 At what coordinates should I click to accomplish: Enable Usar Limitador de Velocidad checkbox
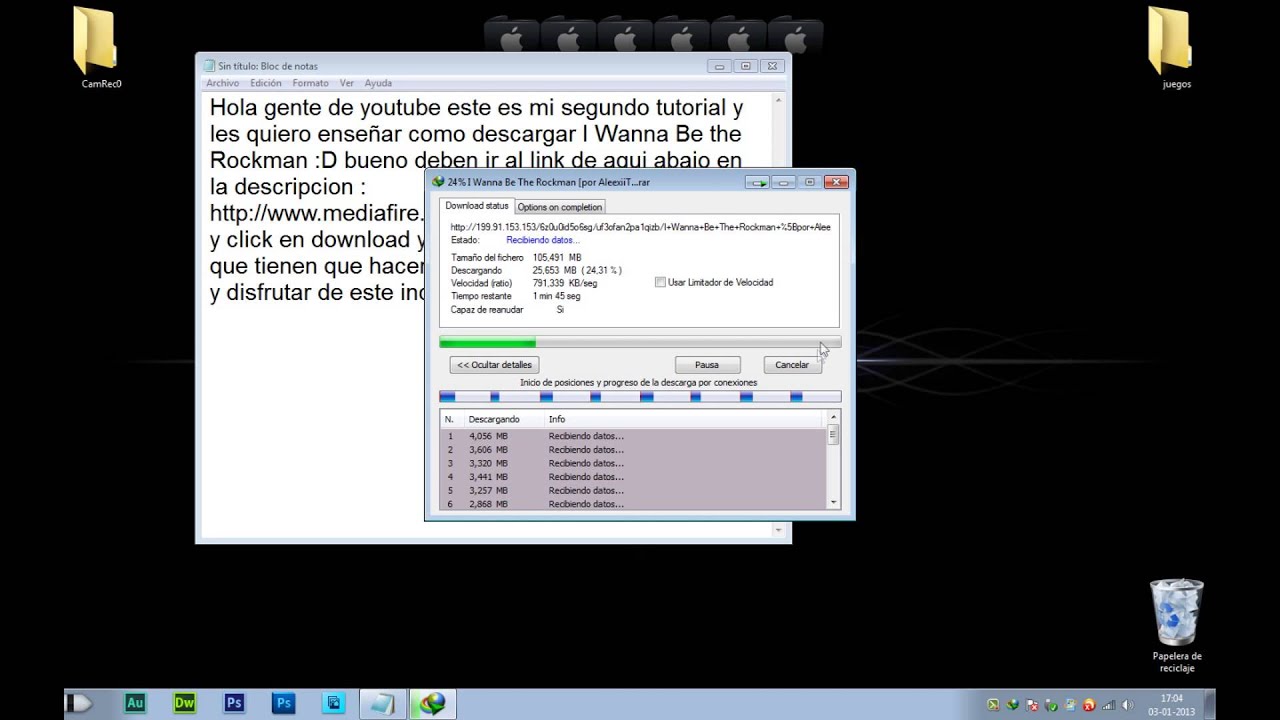click(660, 283)
